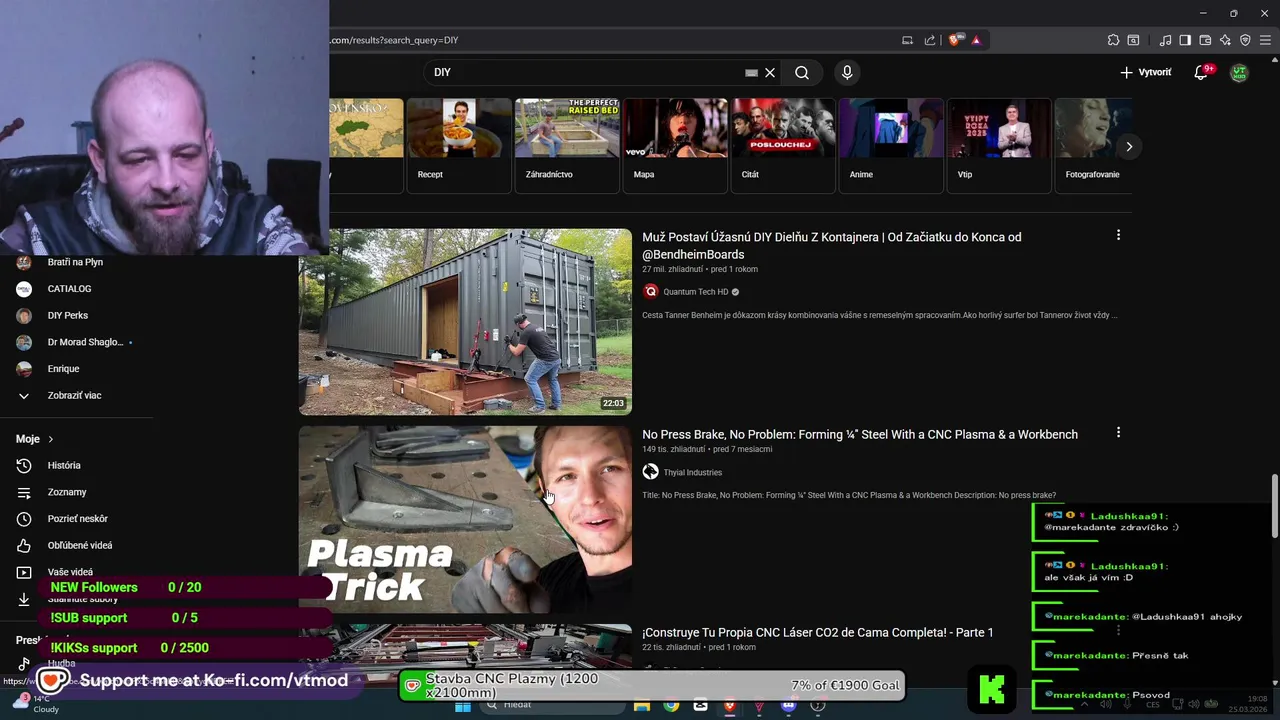Select the Fotografovanie category chip
This screenshot has height=720, width=1280.
pyautogui.click(x=1093, y=145)
